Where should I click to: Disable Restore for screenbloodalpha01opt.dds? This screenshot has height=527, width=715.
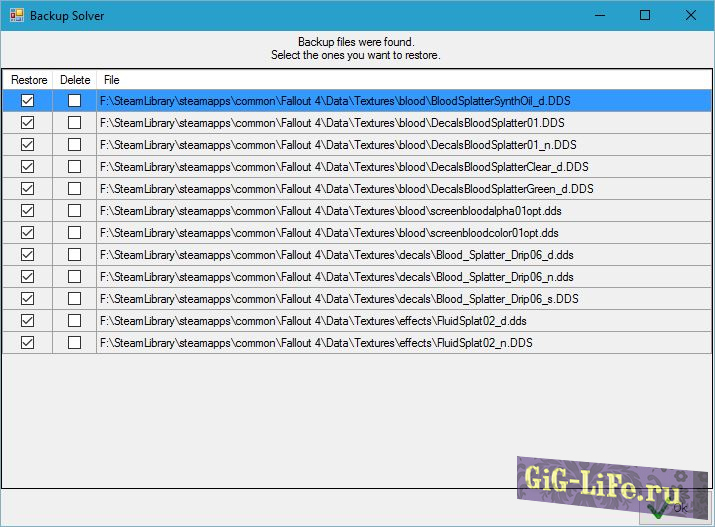point(27,210)
